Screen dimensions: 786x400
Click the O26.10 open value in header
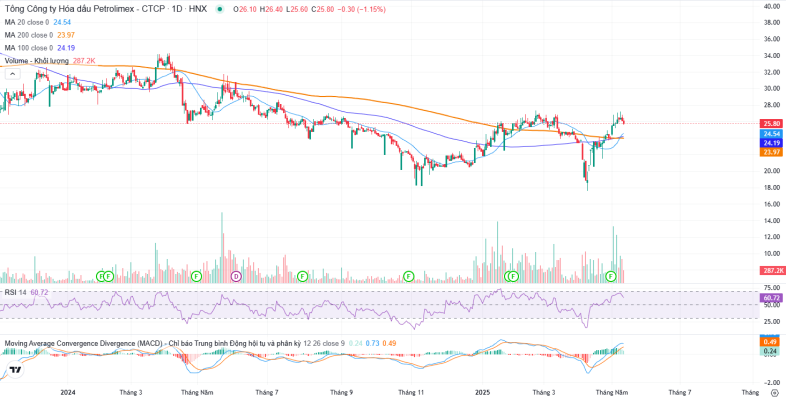click(246, 10)
